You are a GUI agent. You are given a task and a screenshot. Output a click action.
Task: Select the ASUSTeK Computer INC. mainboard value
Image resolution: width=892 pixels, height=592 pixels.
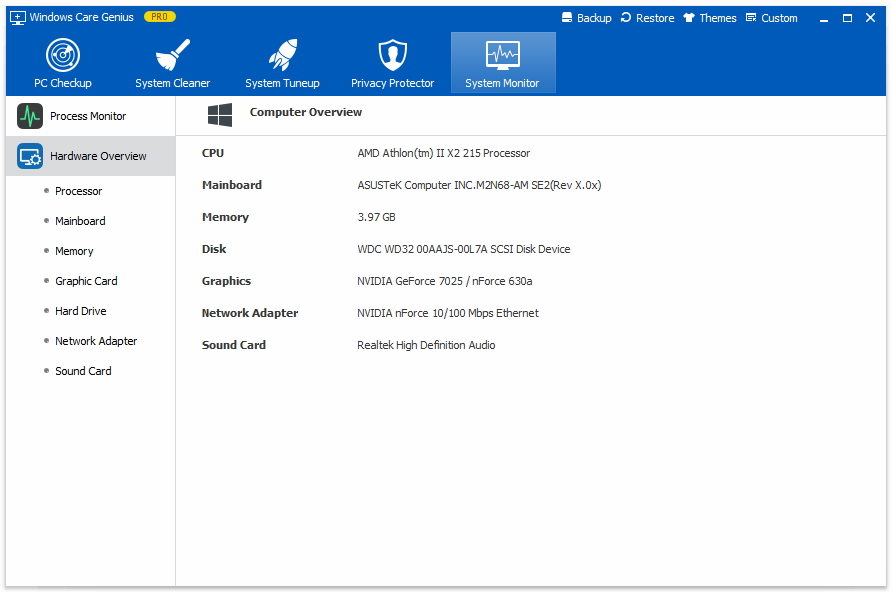(479, 185)
